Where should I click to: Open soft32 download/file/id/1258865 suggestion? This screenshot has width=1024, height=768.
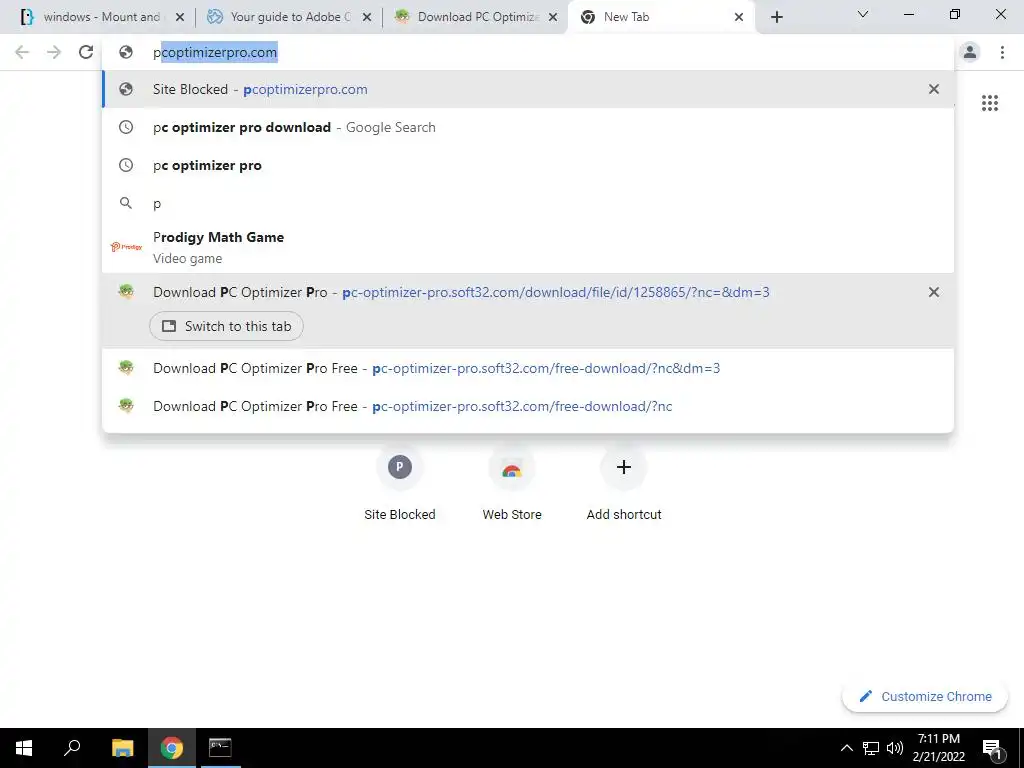click(528, 293)
